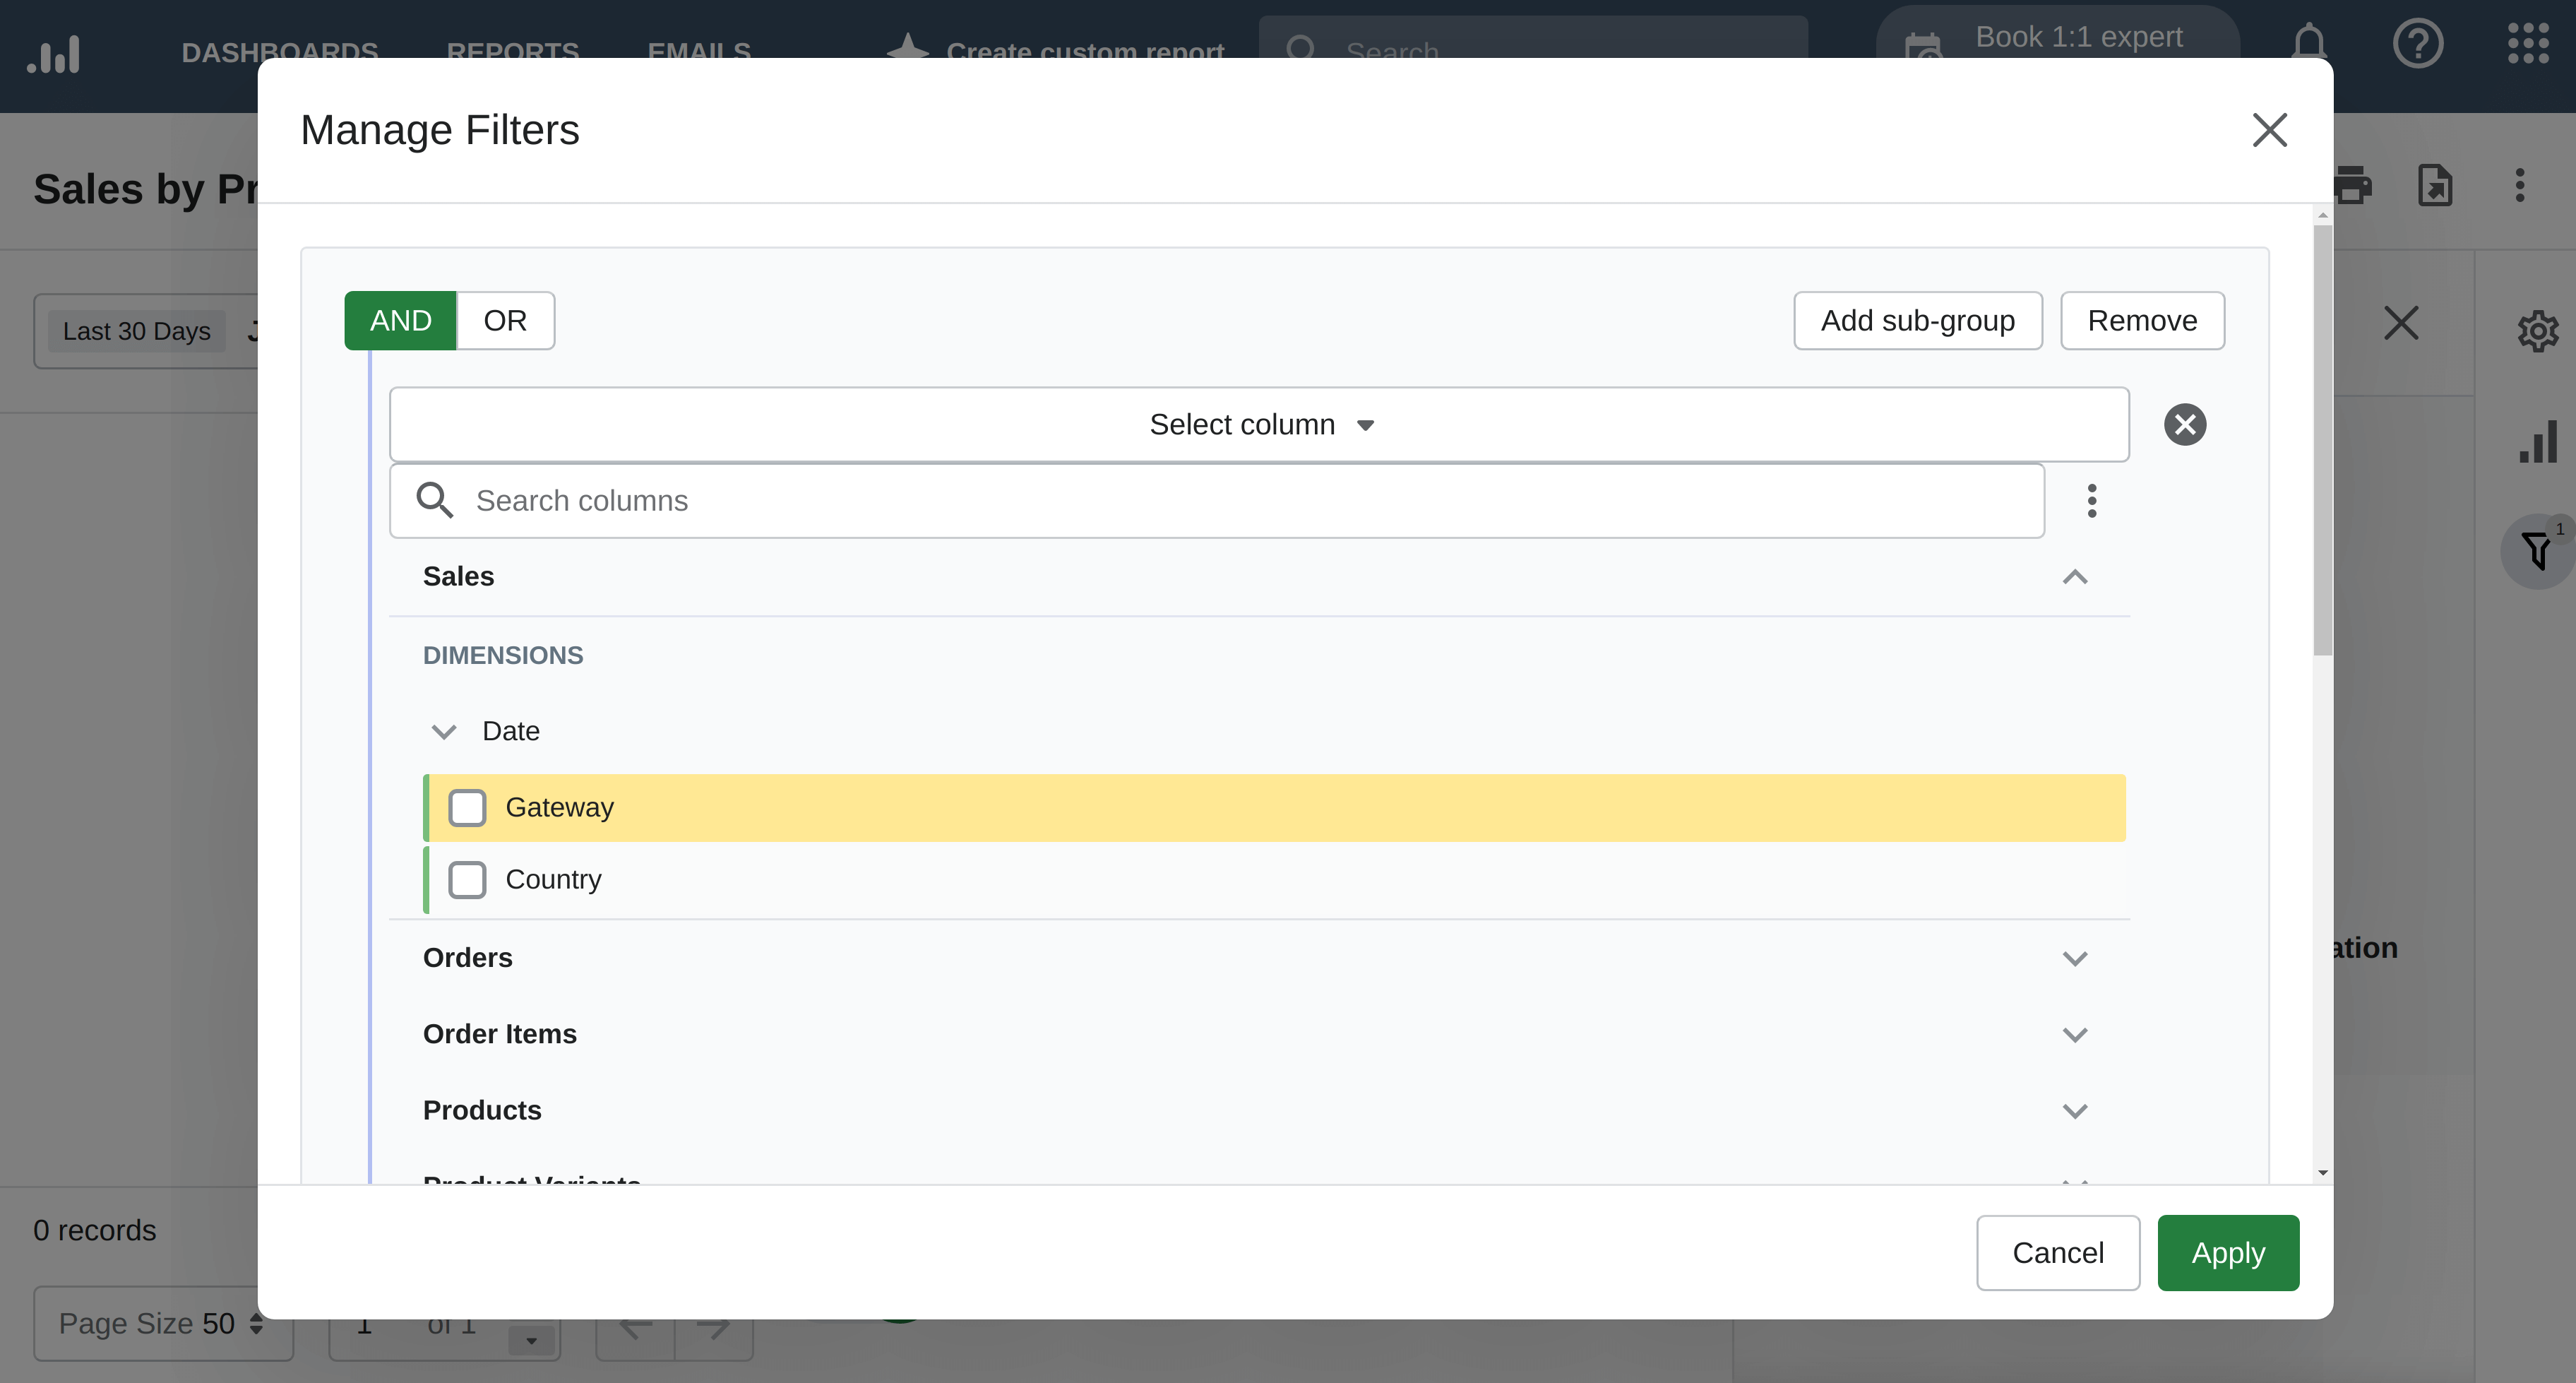Check the Country checkbox

tap(467, 879)
